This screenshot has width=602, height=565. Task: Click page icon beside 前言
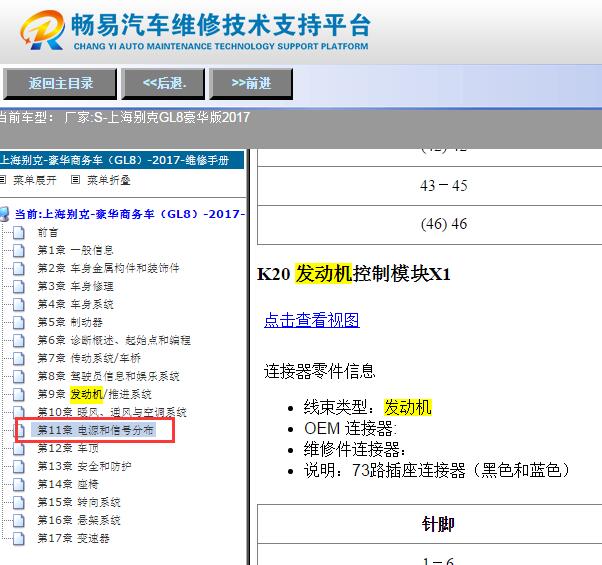[x=18, y=232]
